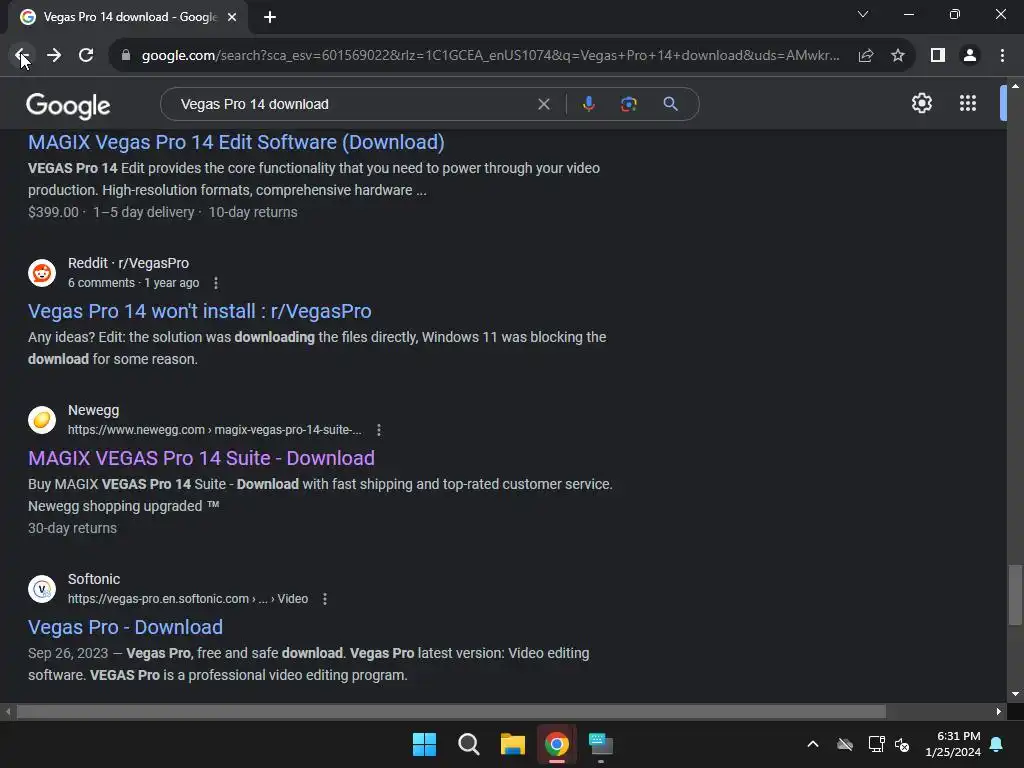The height and width of the screenshot is (768, 1024).
Task: Clear the search box with X
Action: (x=543, y=104)
